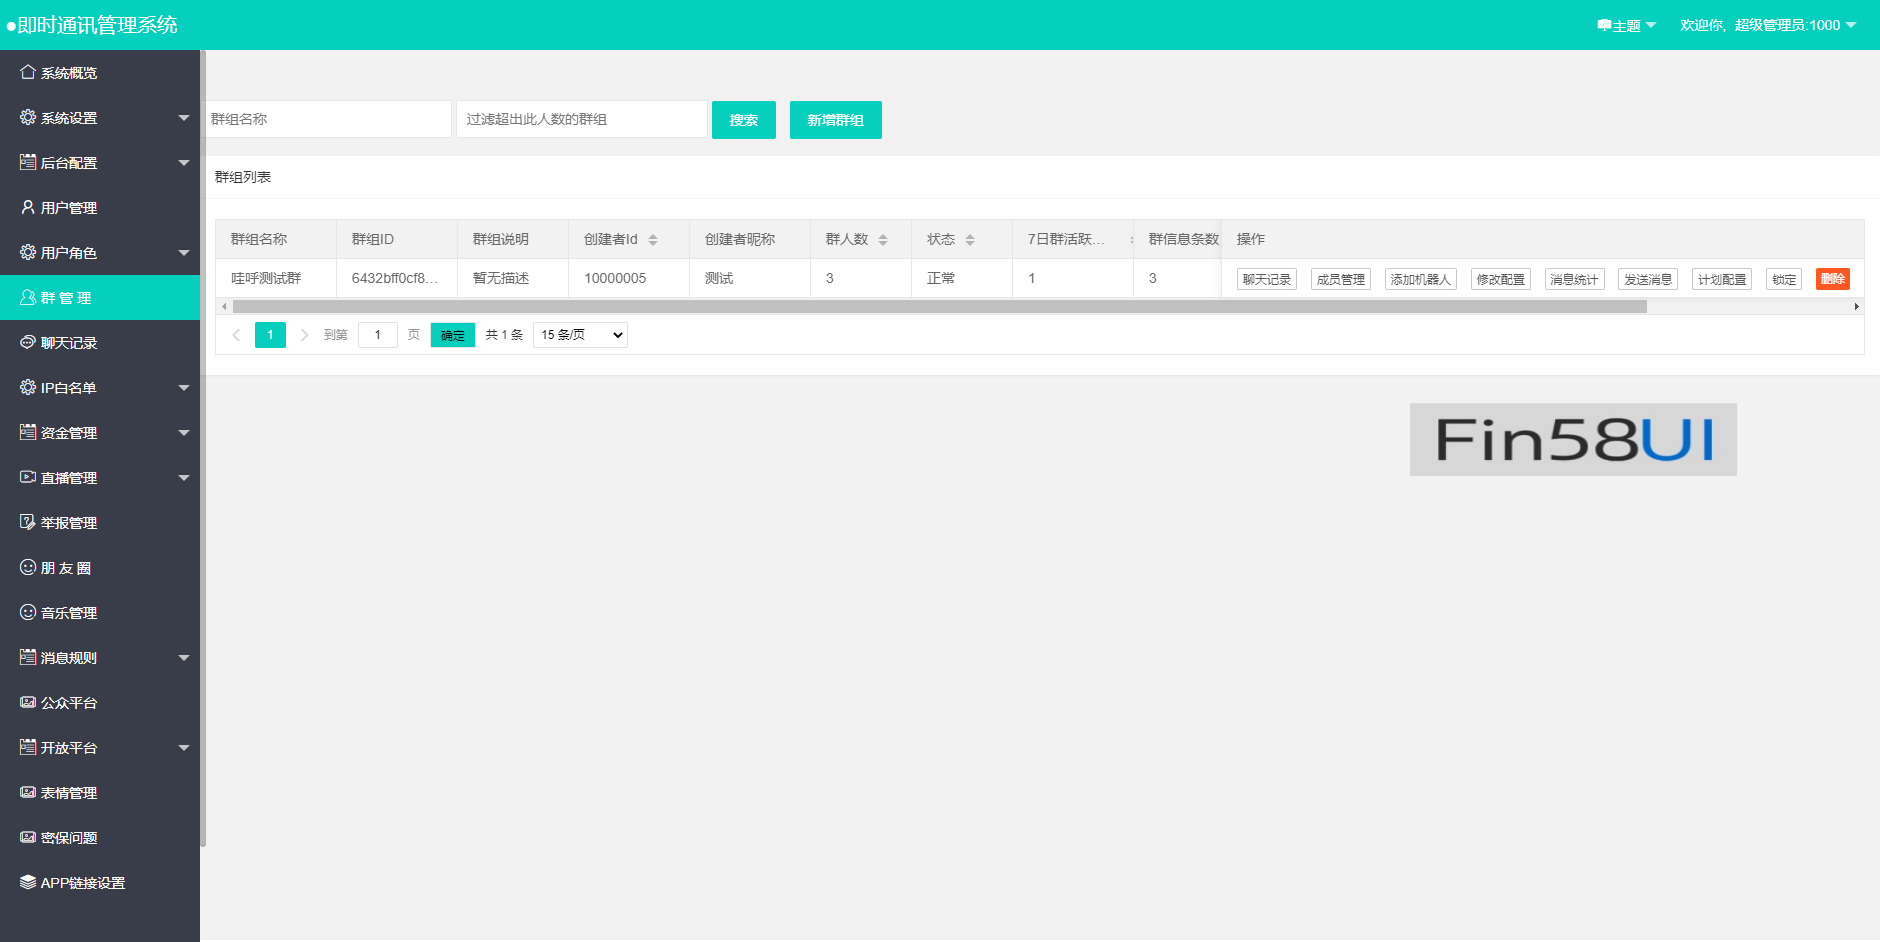1880x942 pixels.
Task: Open the 主题 theme dropdown in header
Action: pos(1627,25)
